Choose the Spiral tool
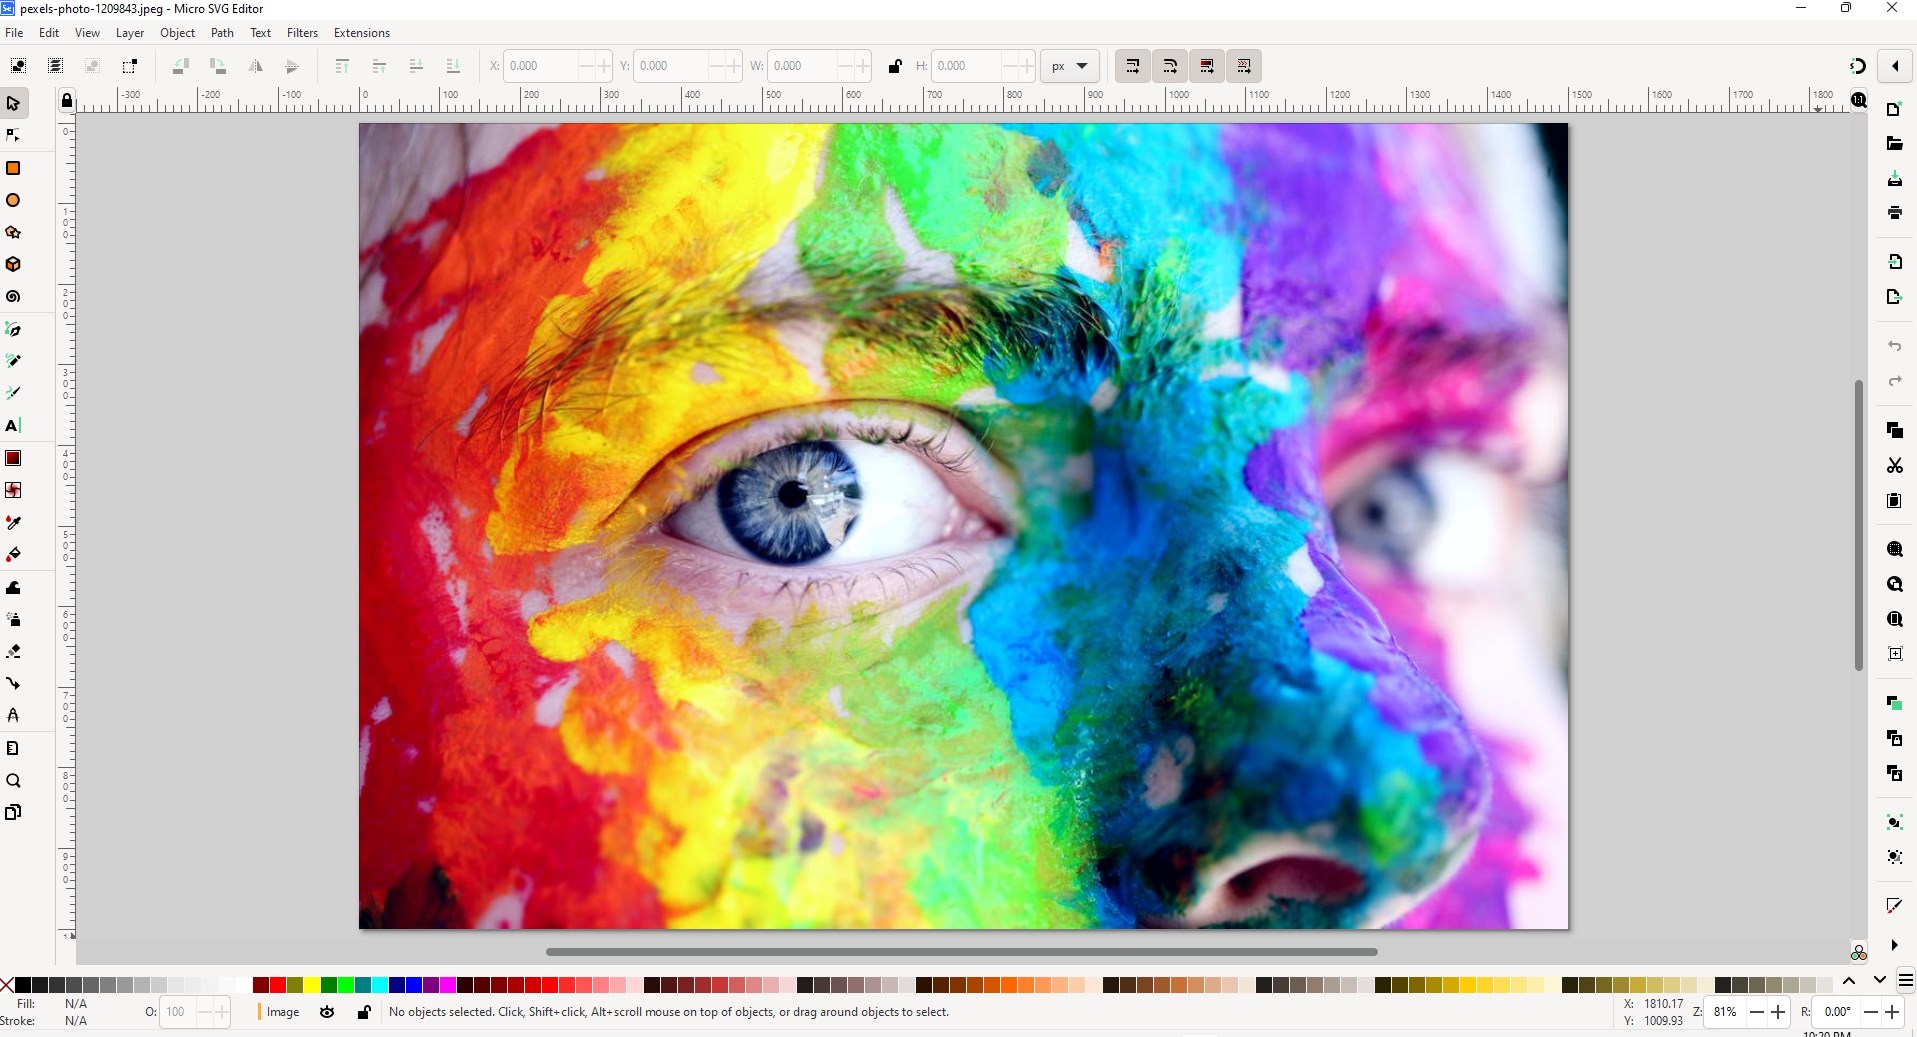This screenshot has height=1037, width=1917. point(13,297)
